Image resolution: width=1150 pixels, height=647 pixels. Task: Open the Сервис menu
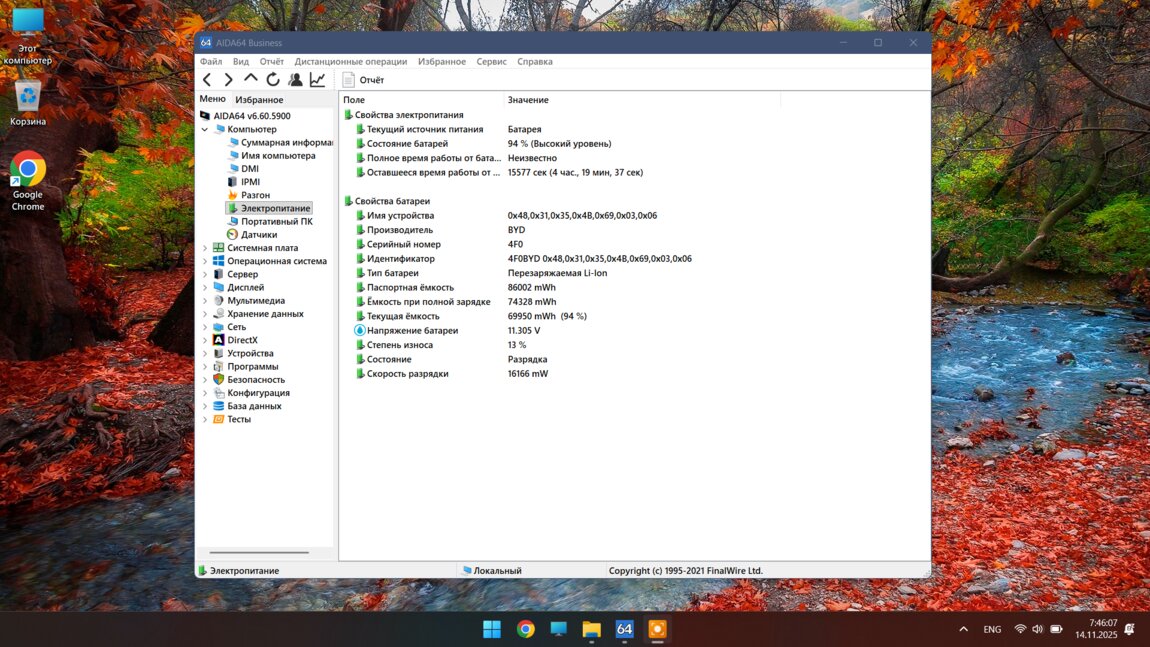point(491,62)
